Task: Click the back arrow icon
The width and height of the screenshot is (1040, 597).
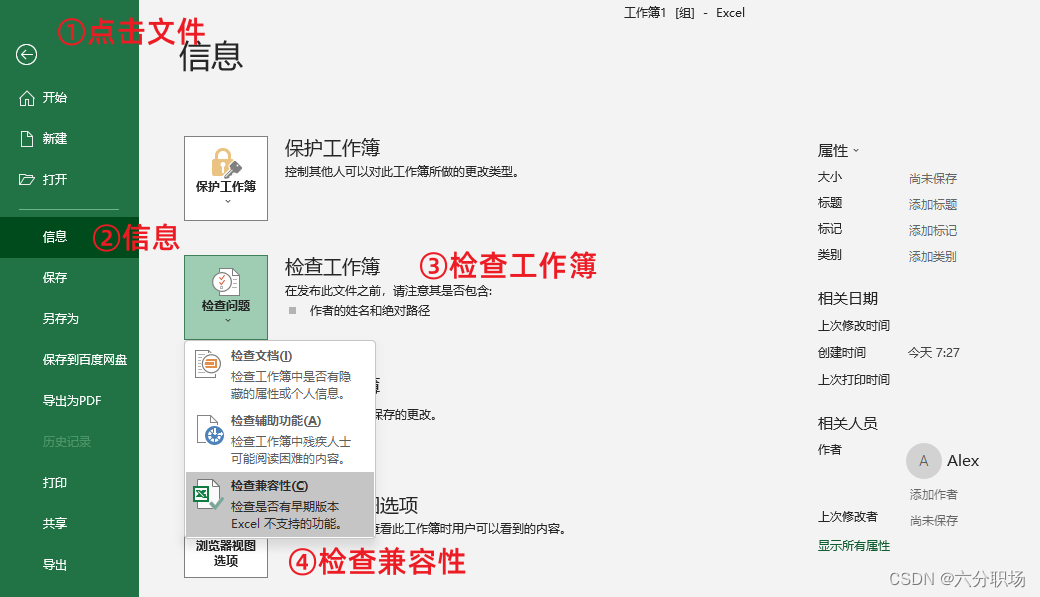Action: click(x=27, y=54)
